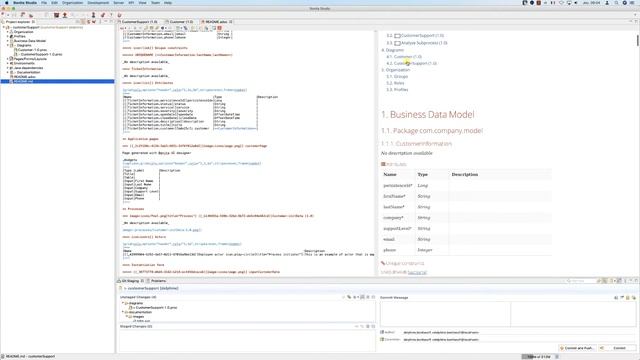Open the Help menu
This screenshot has height=360, width=640.
(168, 2)
